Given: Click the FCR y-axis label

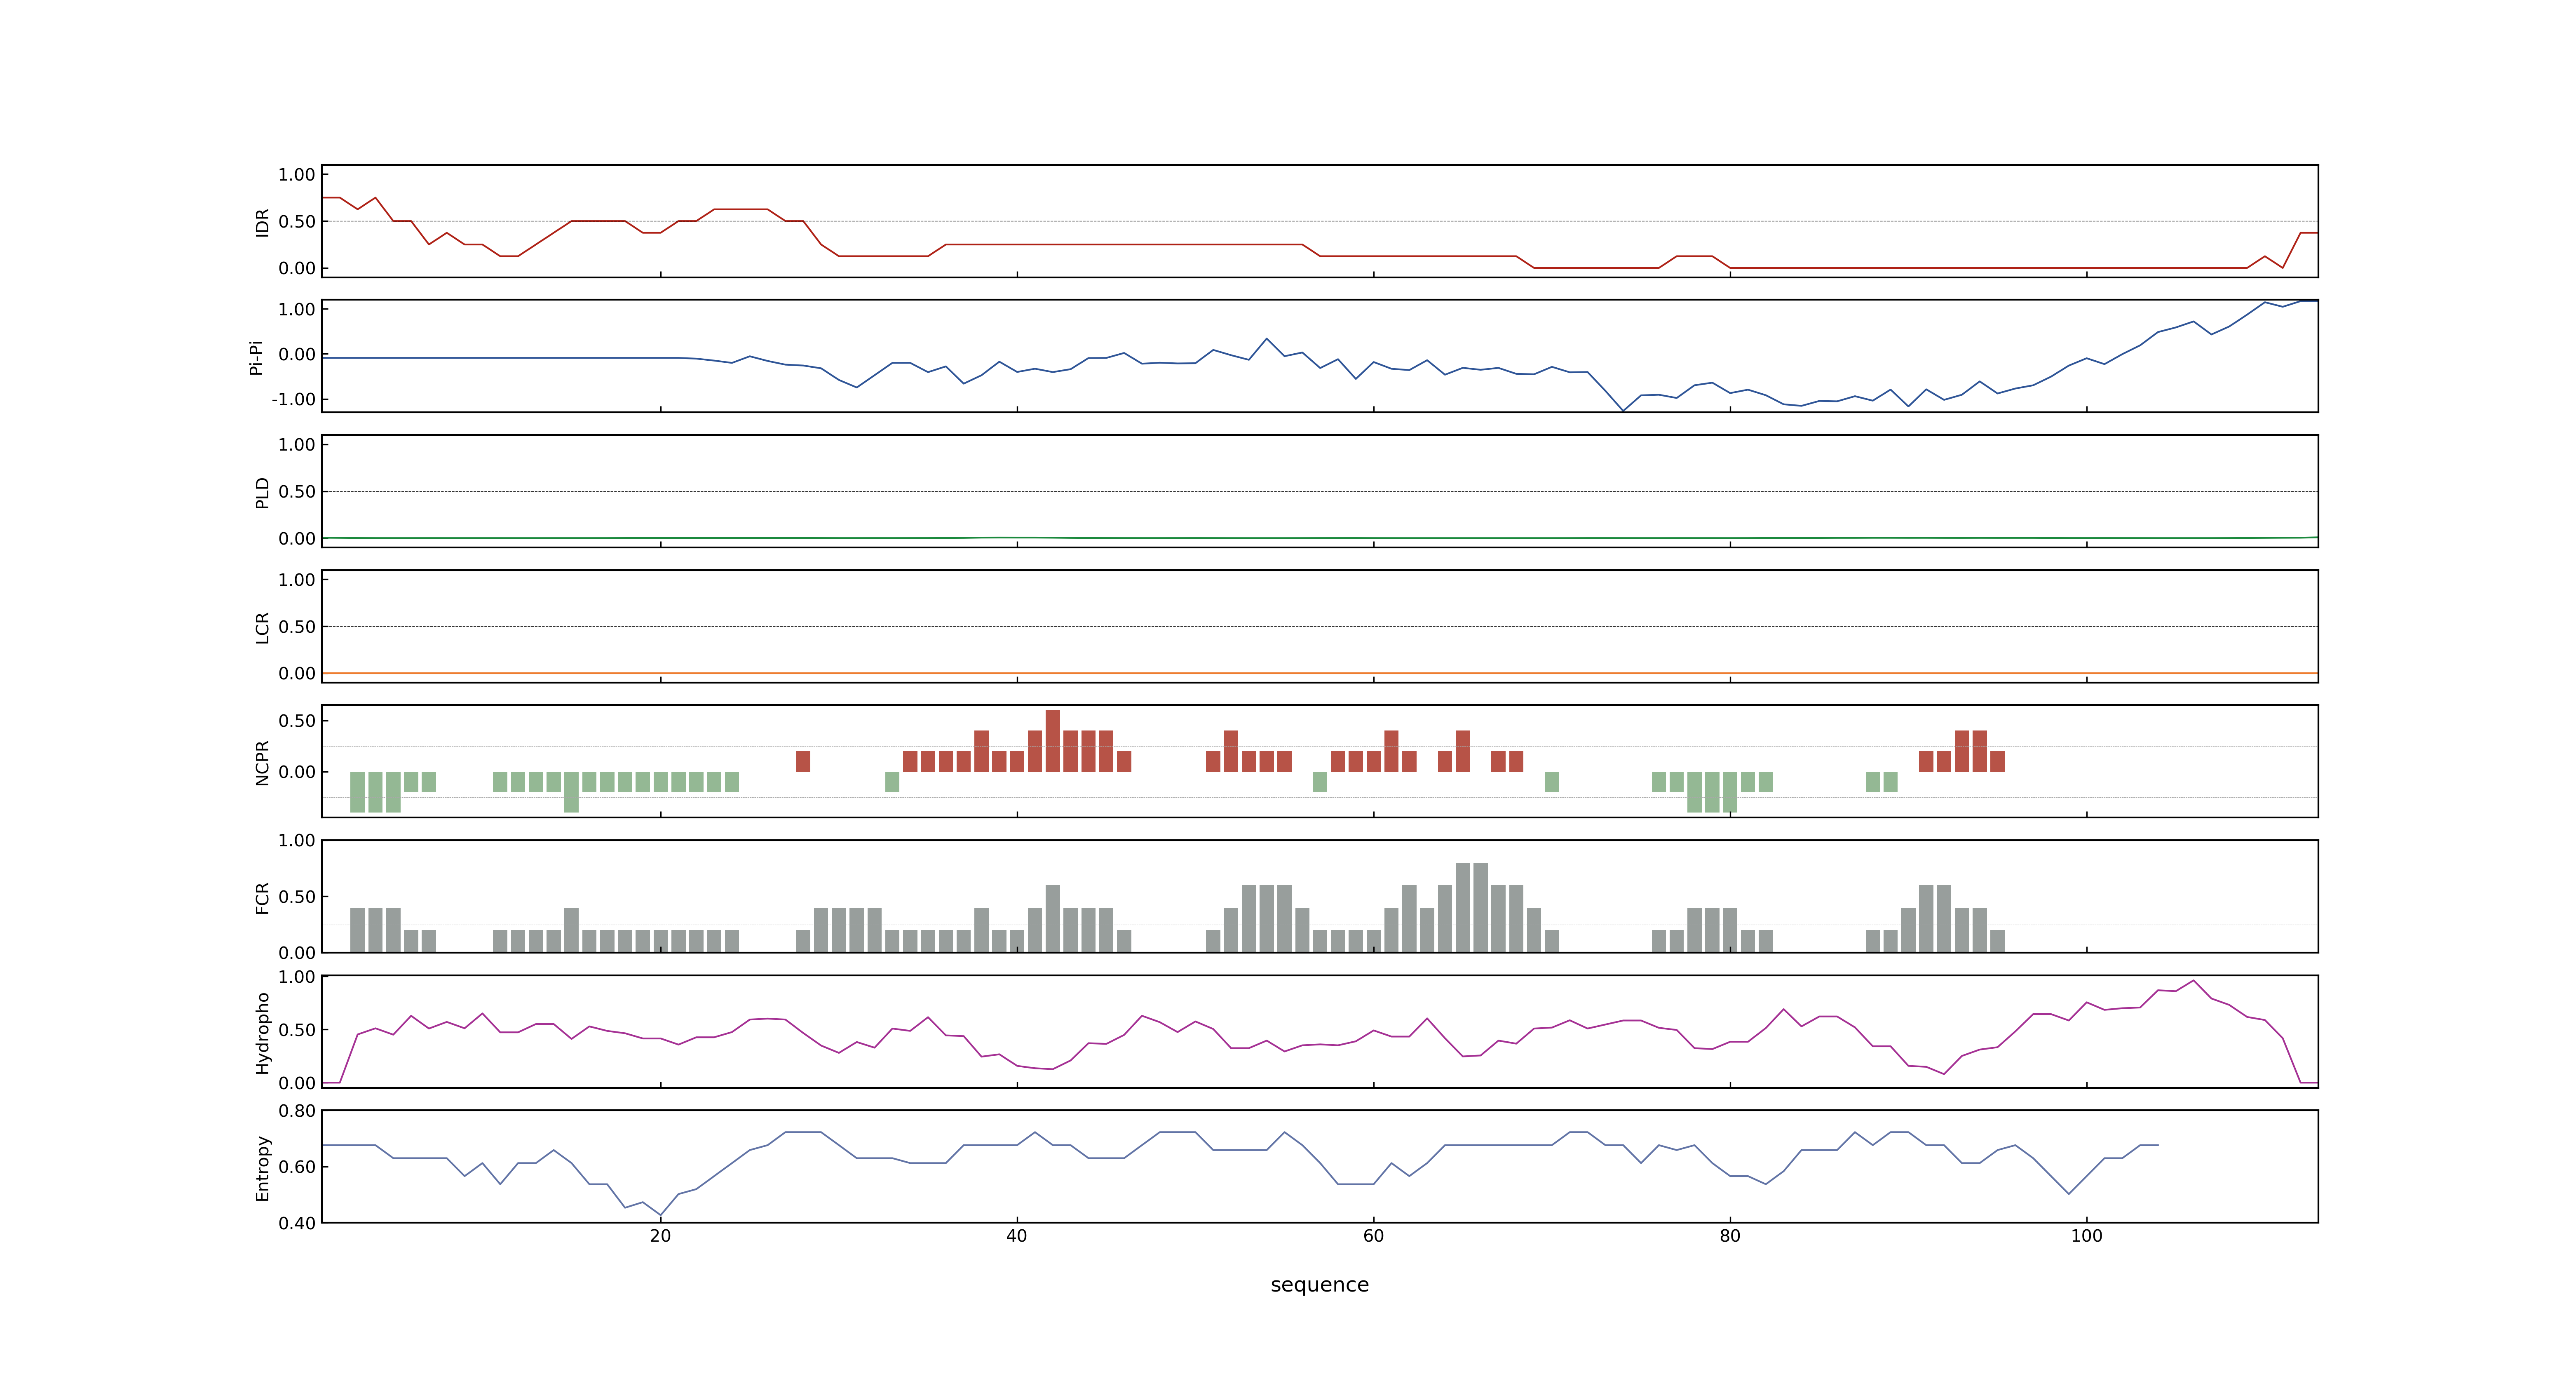Looking at the screenshot, I should (x=262, y=898).
